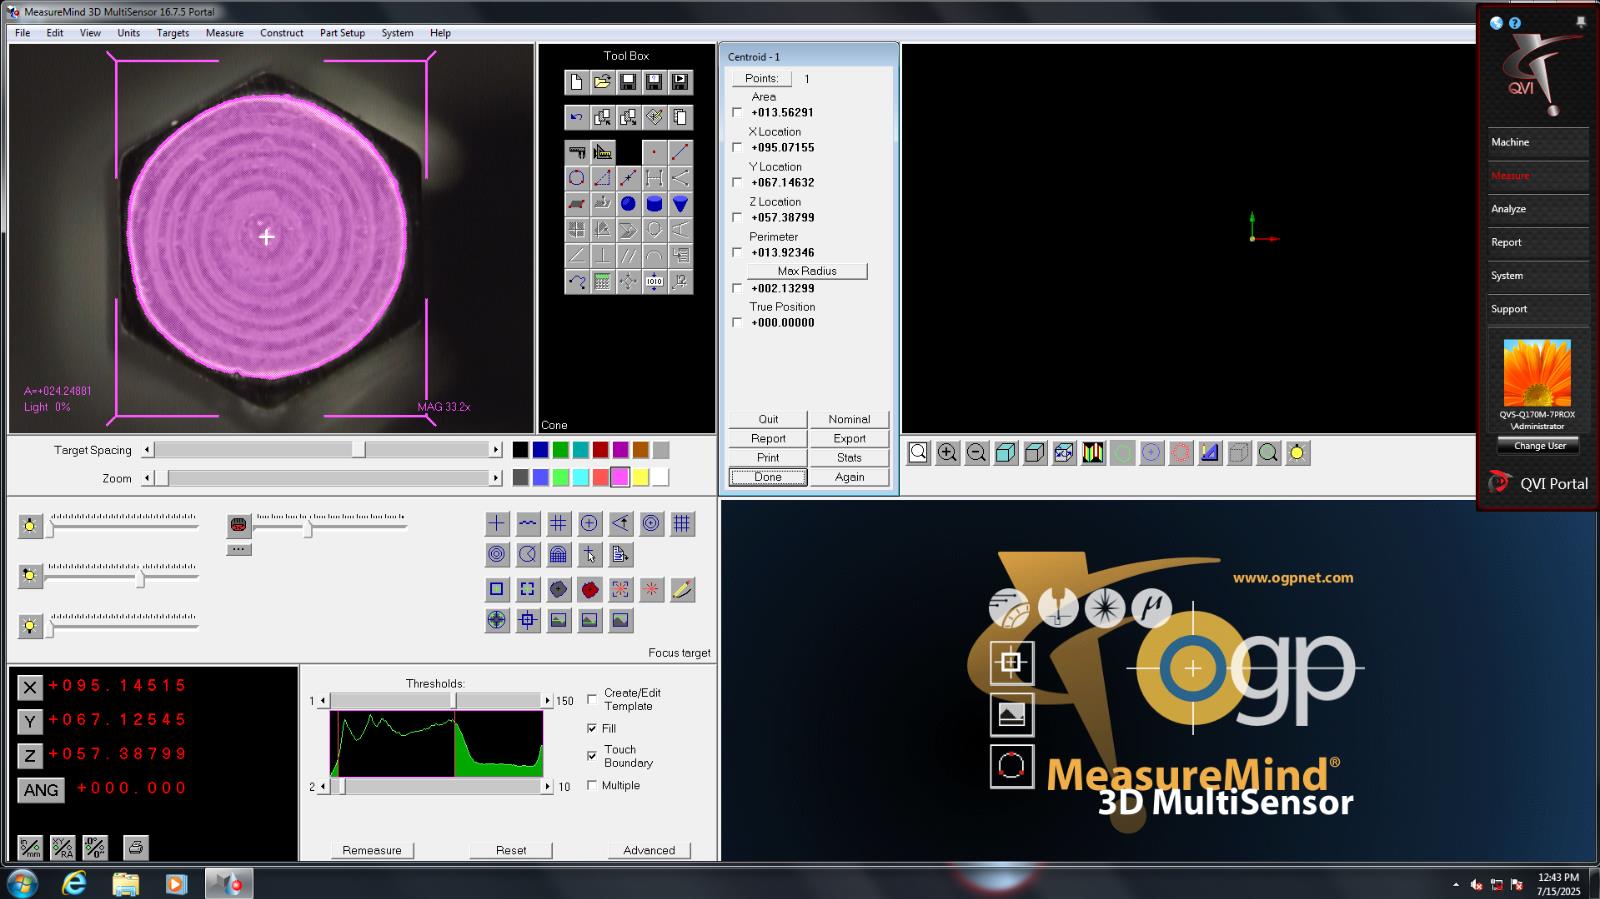Select the blue Sphere feature tool

click(628, 204)
